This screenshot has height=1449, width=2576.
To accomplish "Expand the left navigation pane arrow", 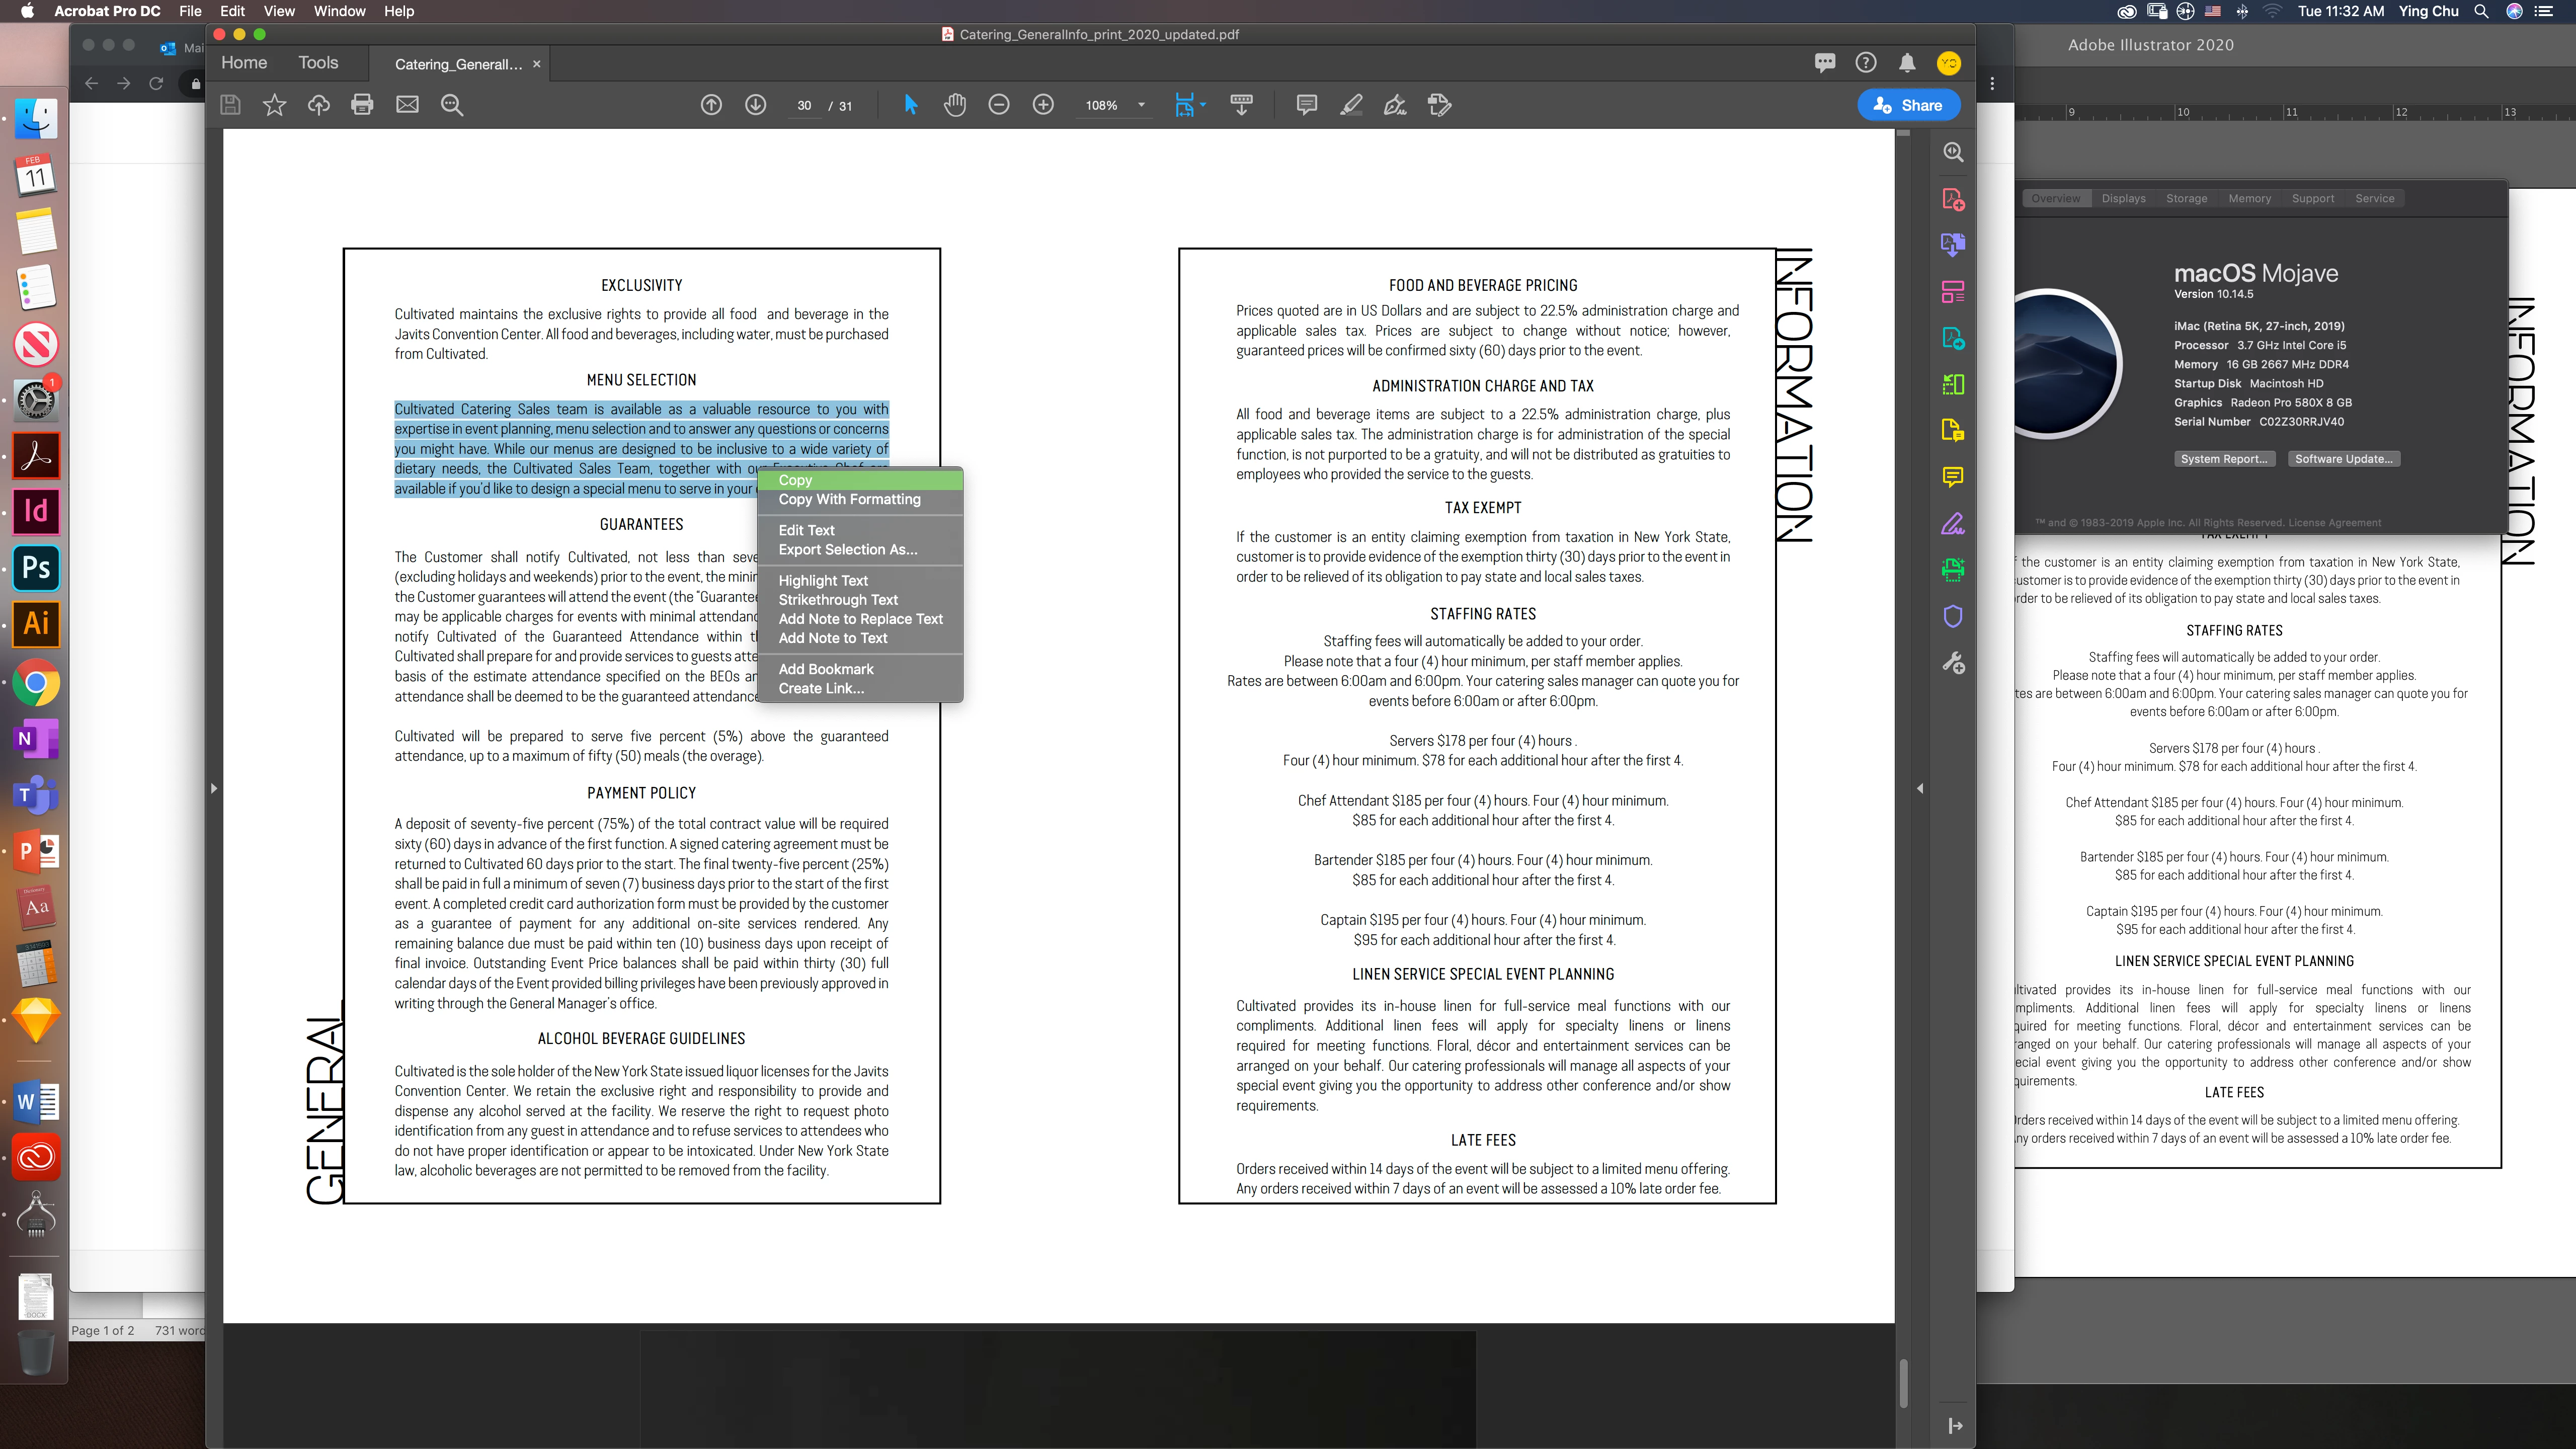I will click(213, 789).
